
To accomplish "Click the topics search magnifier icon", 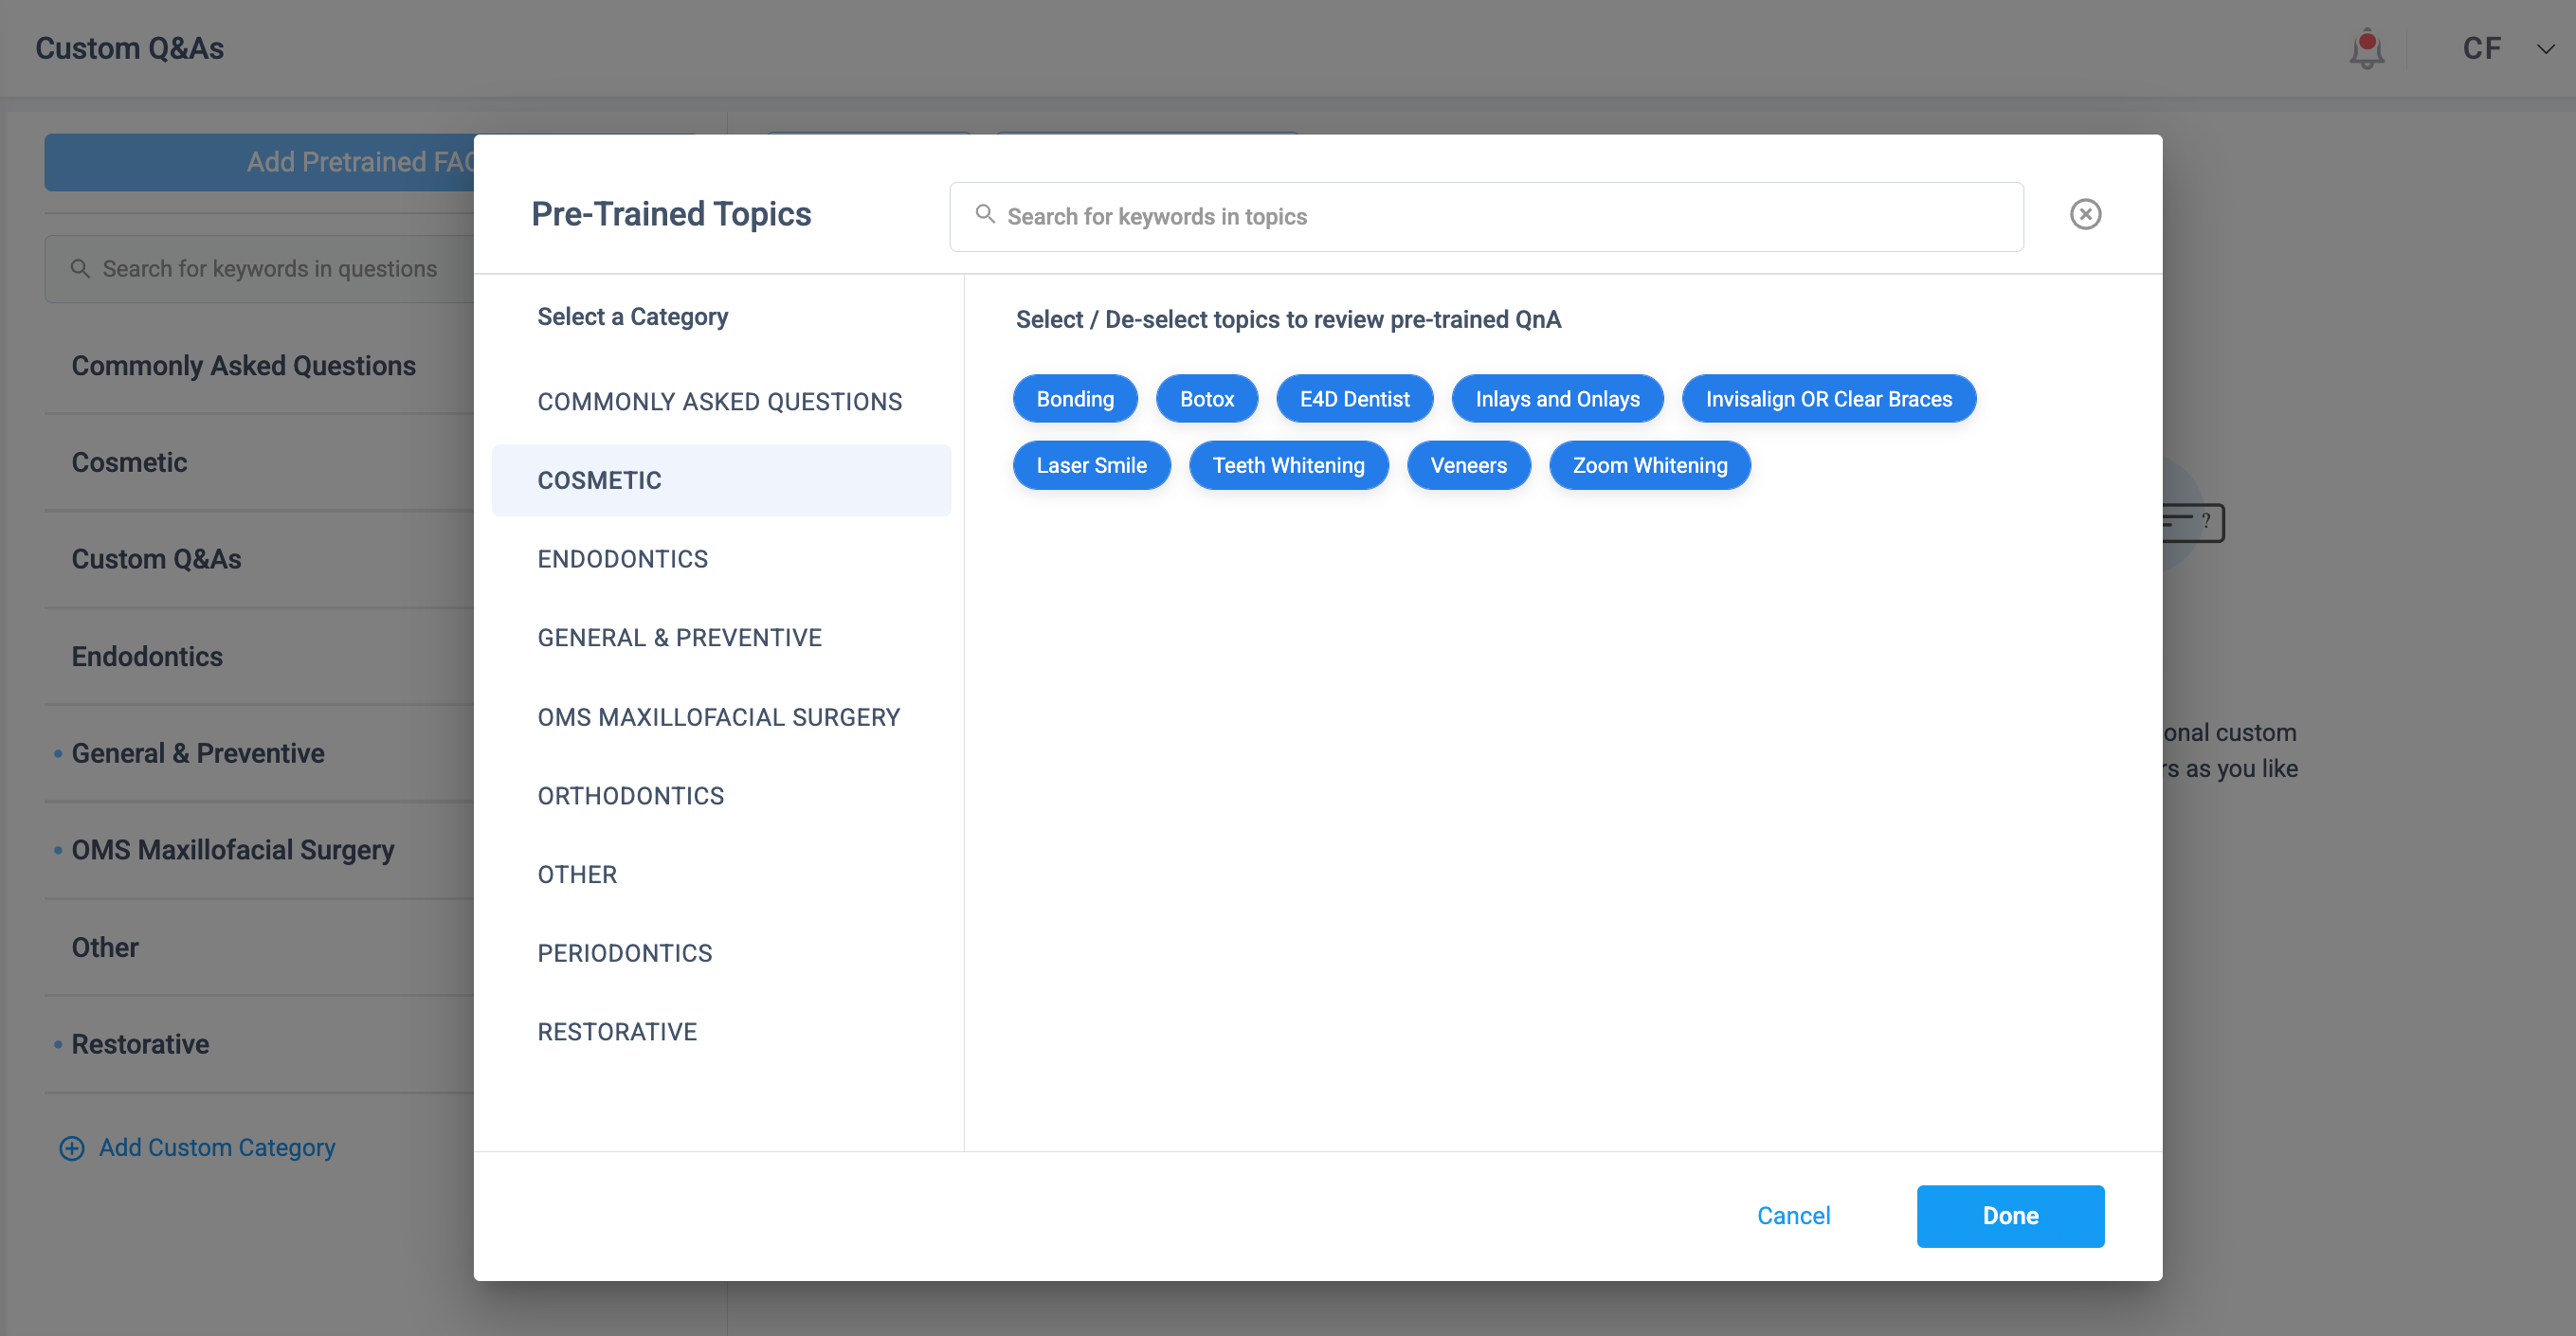I will click(x=985, y=215).
